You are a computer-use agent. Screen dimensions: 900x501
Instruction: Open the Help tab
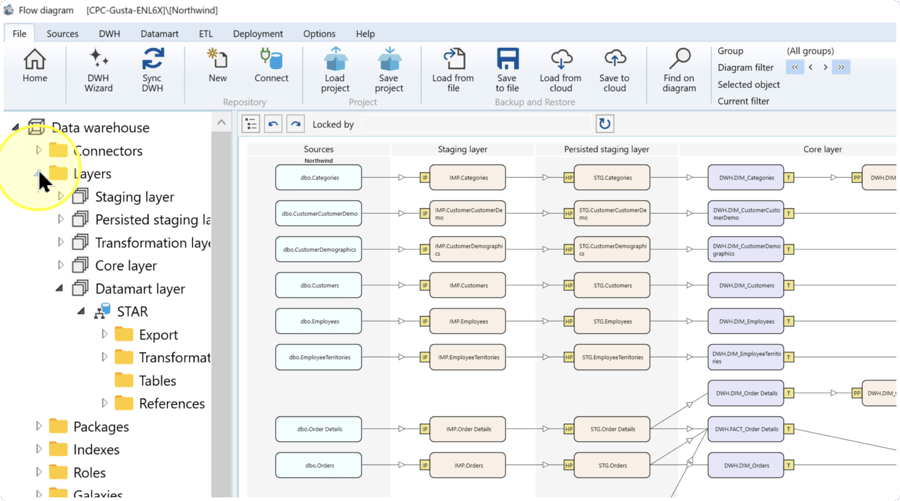coord(365,33)
